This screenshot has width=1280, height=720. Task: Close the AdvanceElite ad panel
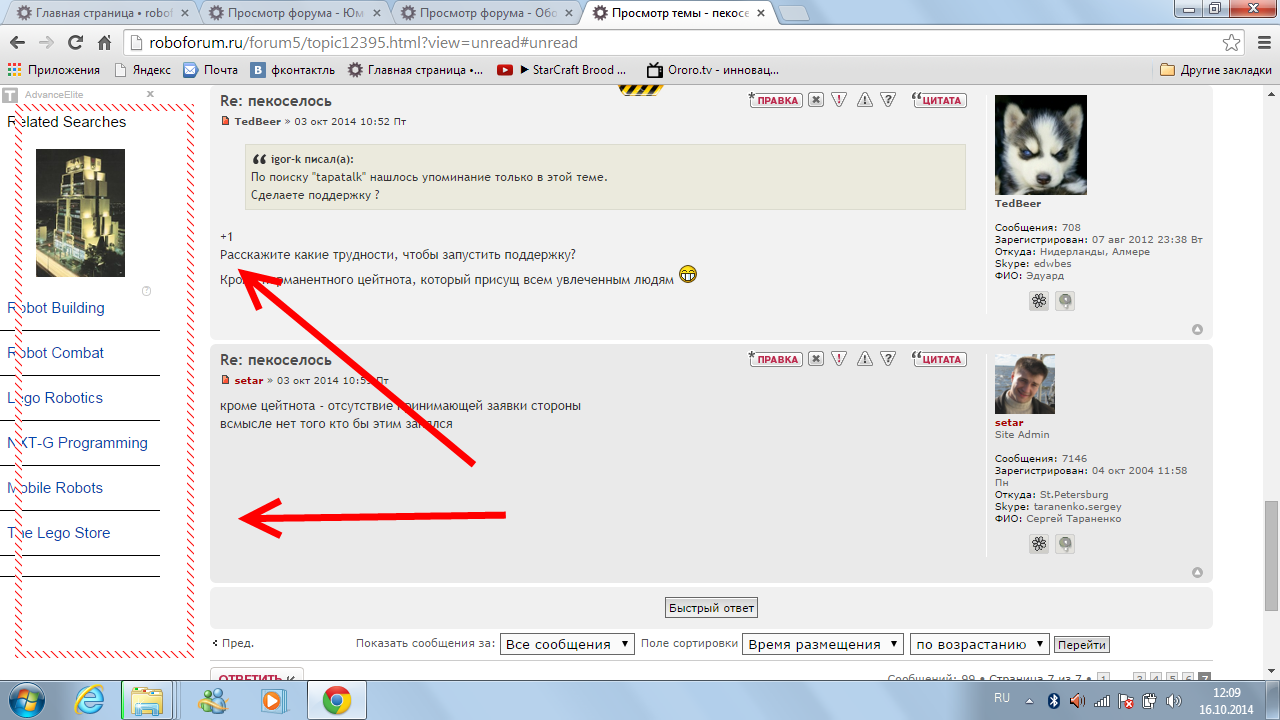coord(150,94)
